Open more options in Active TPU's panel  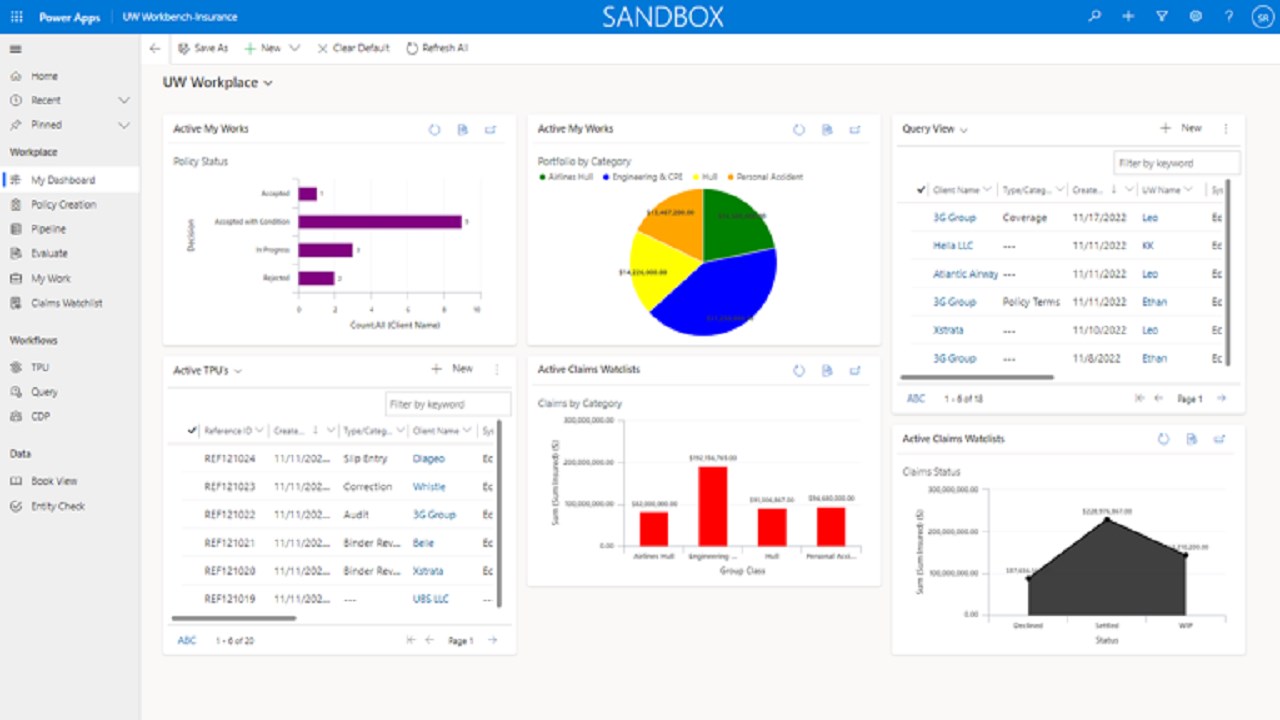click(497, 370)
